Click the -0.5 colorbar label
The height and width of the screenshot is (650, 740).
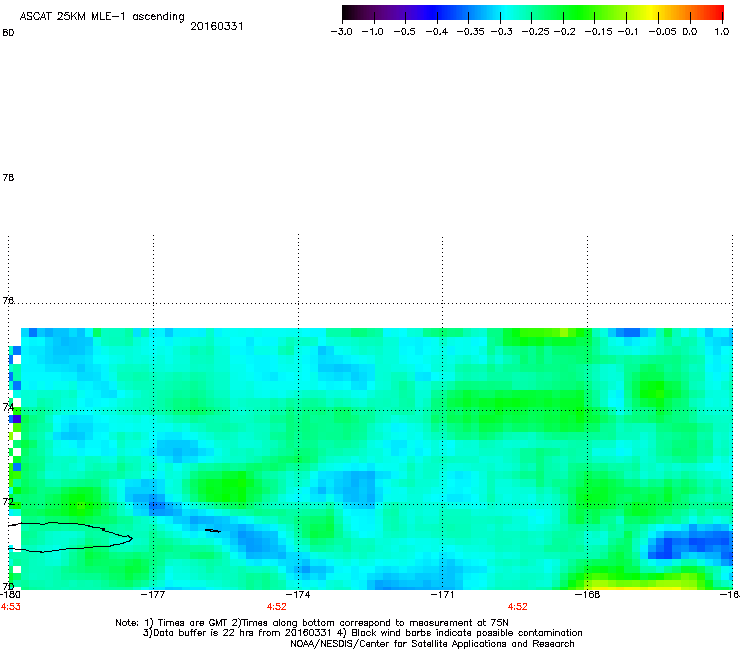click(x=404, y=32)
